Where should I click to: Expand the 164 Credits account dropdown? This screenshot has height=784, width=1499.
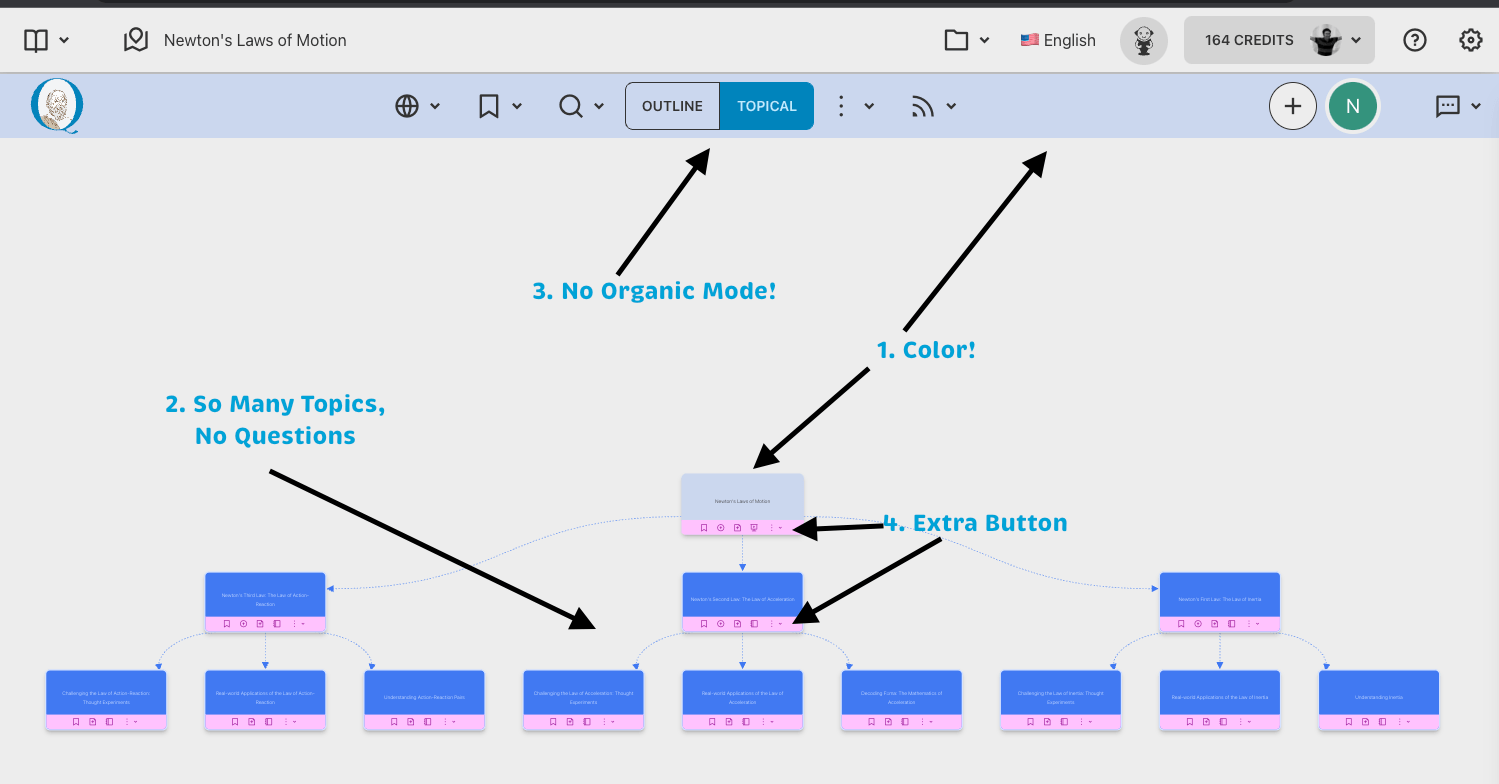coord(1279,40)
